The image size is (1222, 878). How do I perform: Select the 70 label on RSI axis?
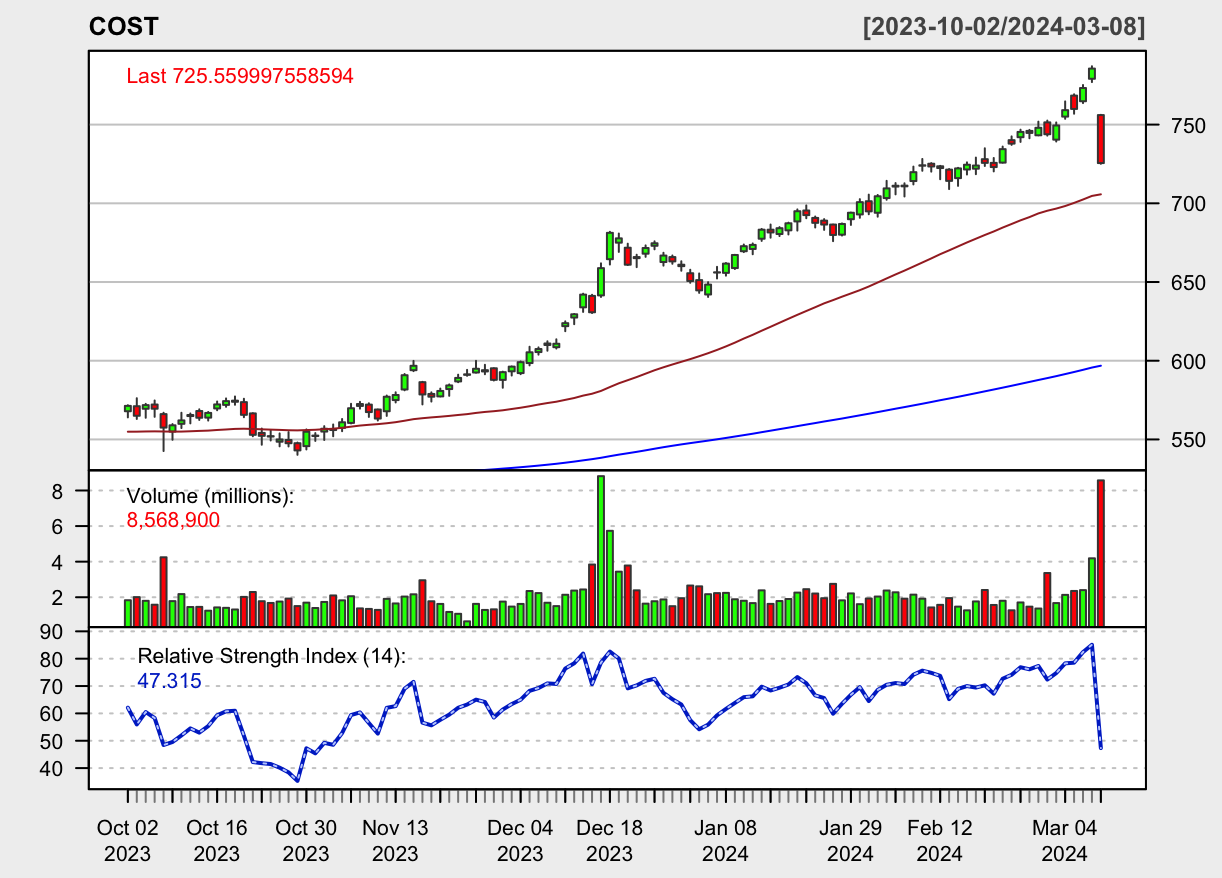[x=53, y=686]
